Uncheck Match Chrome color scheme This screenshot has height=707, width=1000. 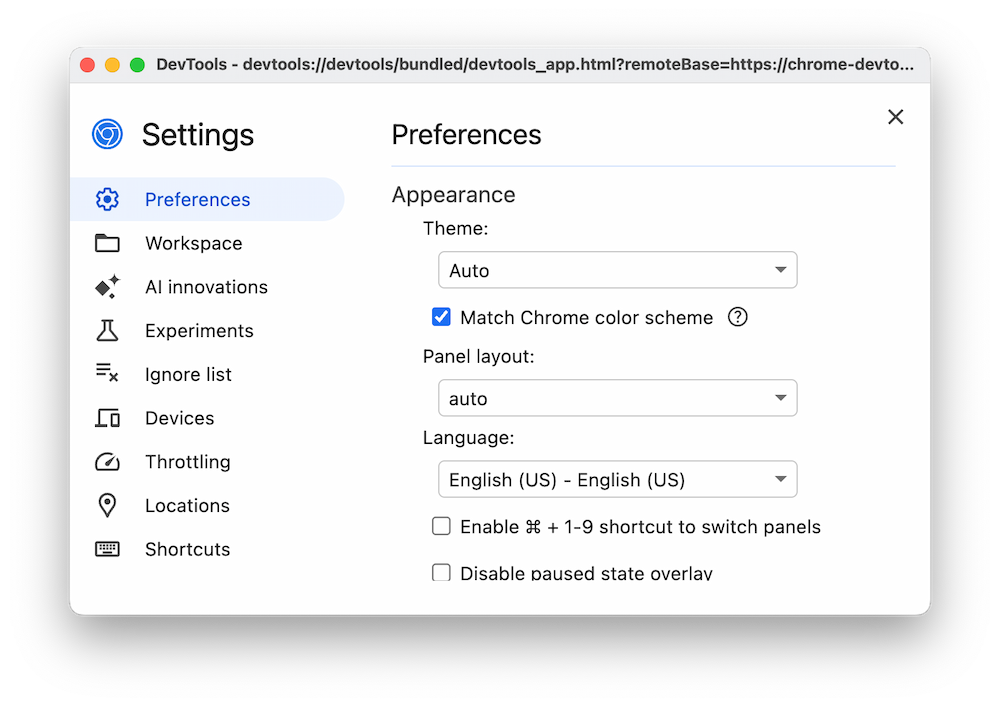click(x=441, y=316)
